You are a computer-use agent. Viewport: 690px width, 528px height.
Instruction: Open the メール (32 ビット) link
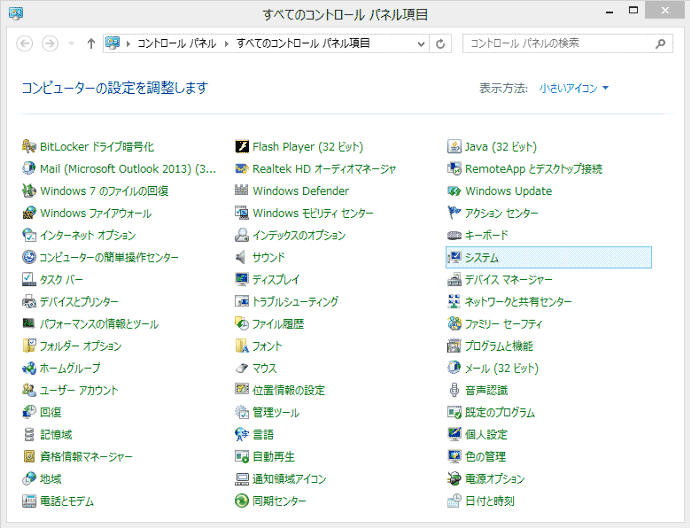502,368
